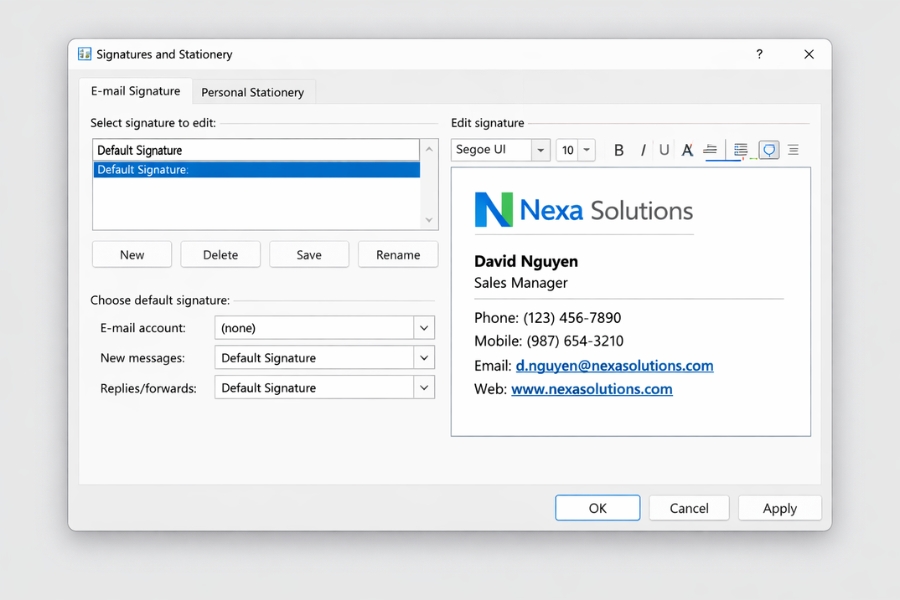
Task: Open the font color tool
Action: point(687,150)
